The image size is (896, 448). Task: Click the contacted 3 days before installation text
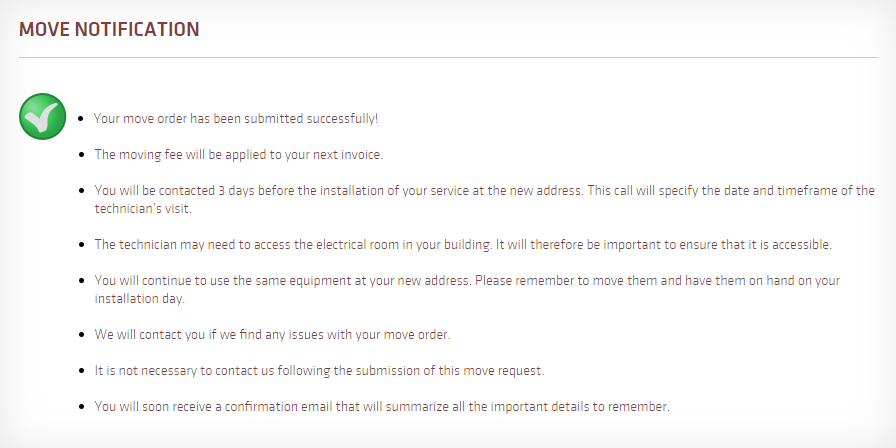485,190
